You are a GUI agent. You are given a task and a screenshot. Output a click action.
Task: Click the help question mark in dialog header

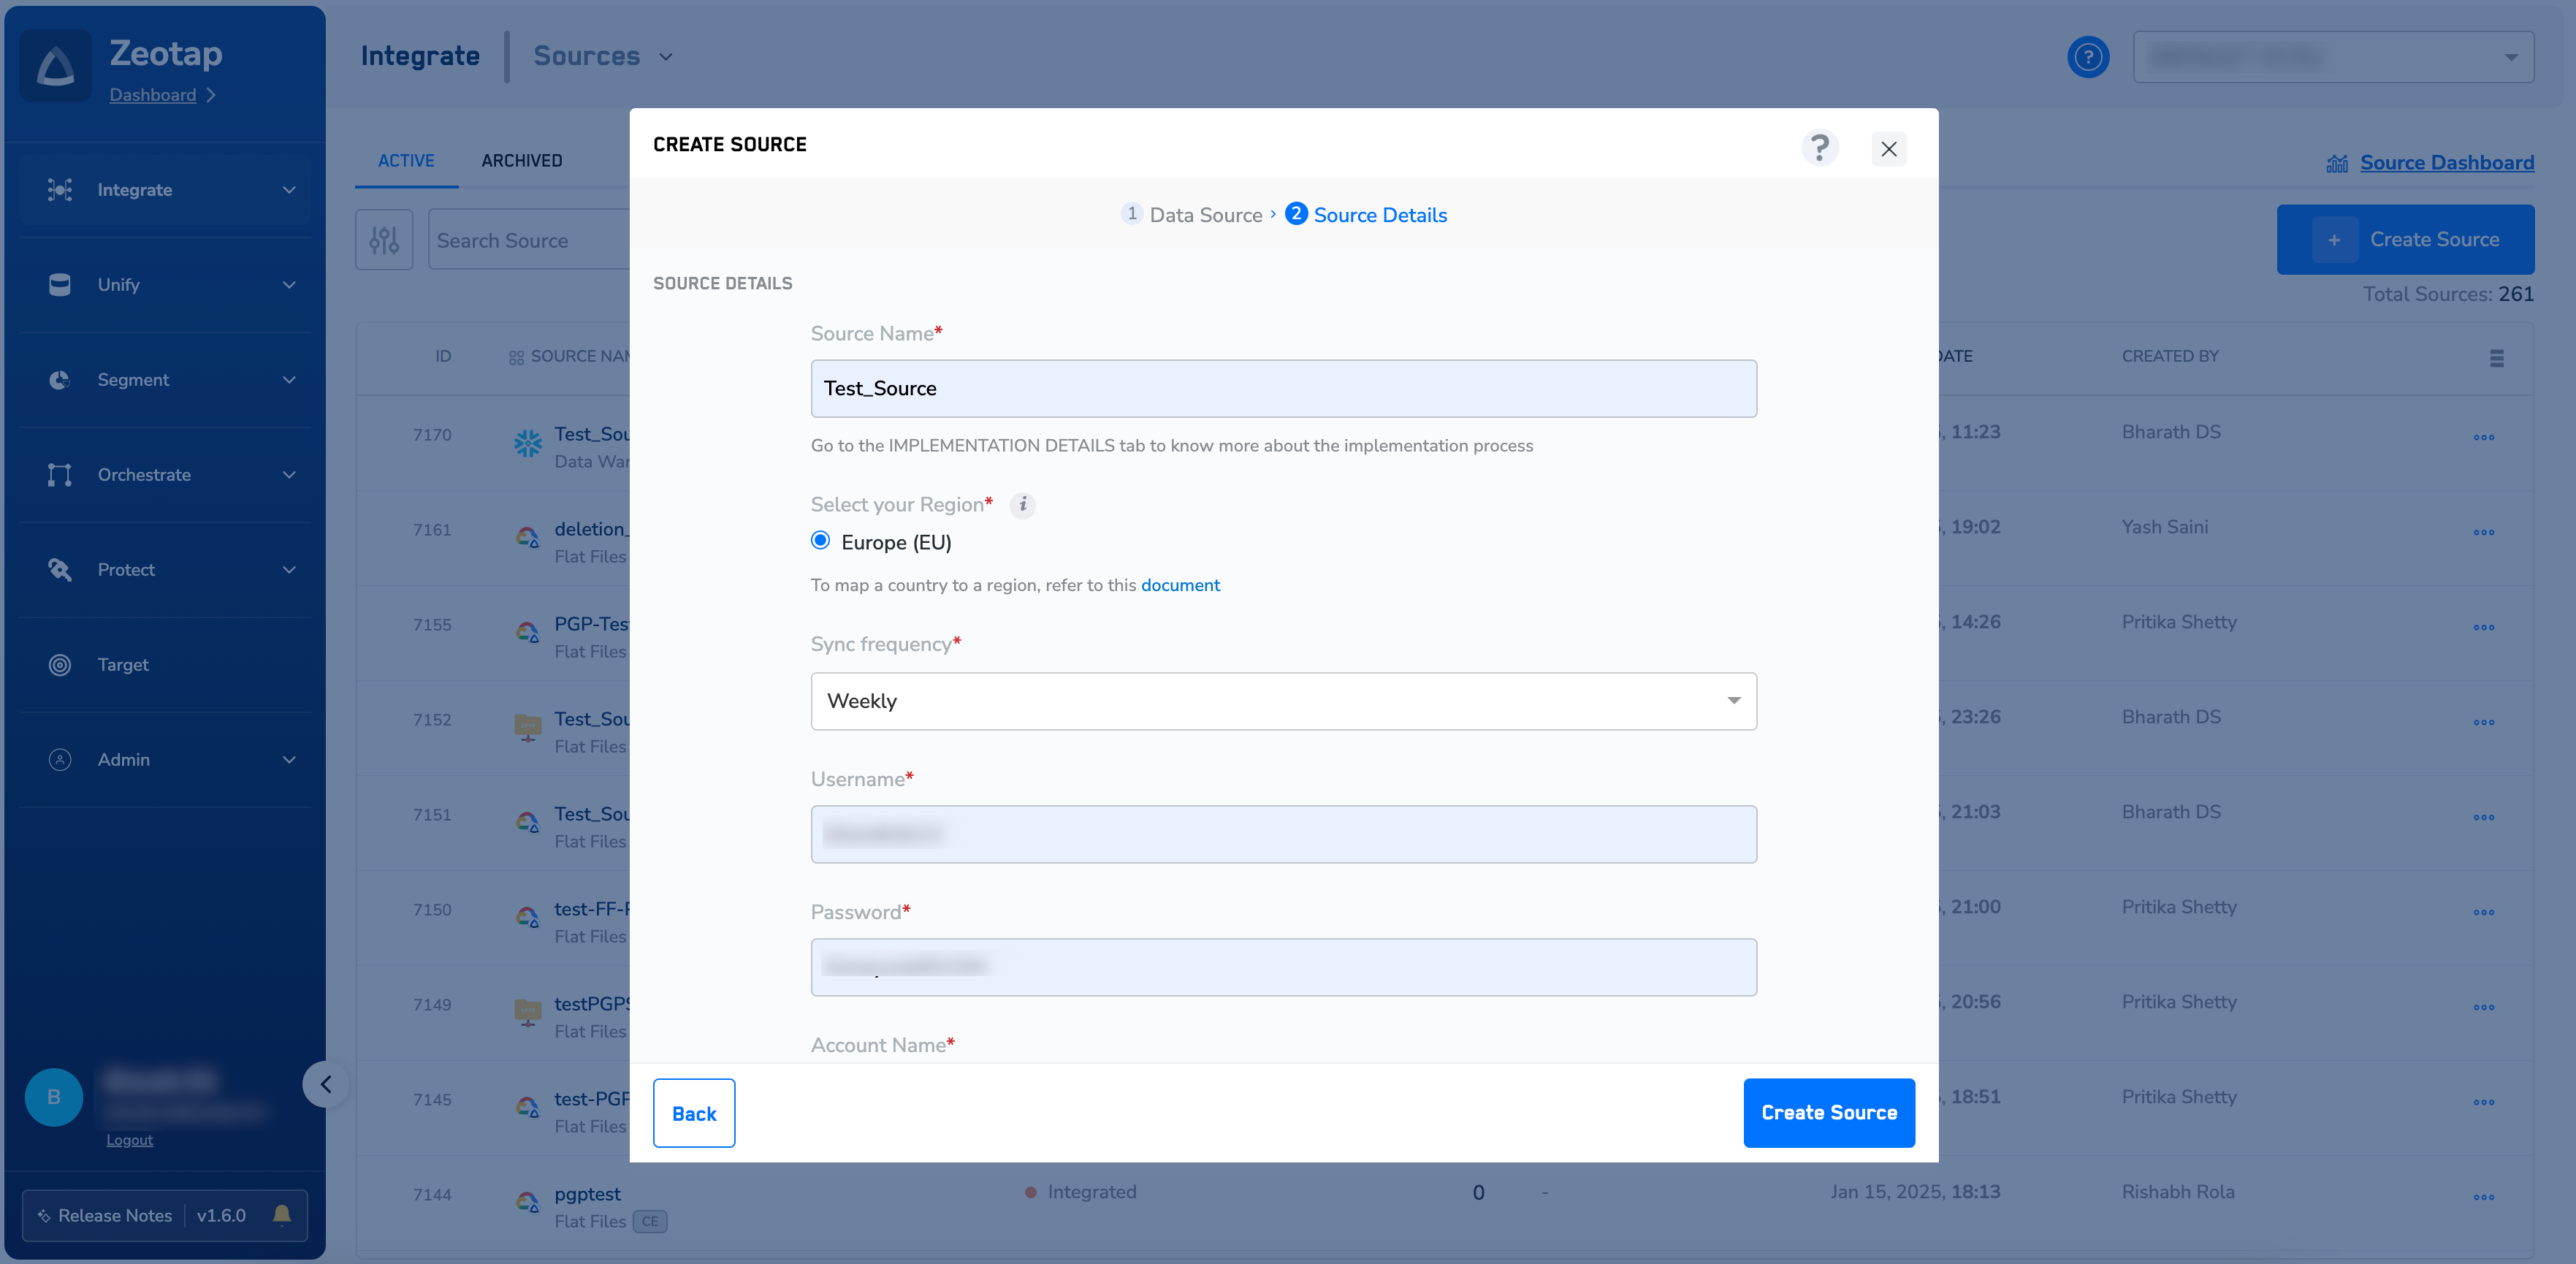tap(1819, 148)
